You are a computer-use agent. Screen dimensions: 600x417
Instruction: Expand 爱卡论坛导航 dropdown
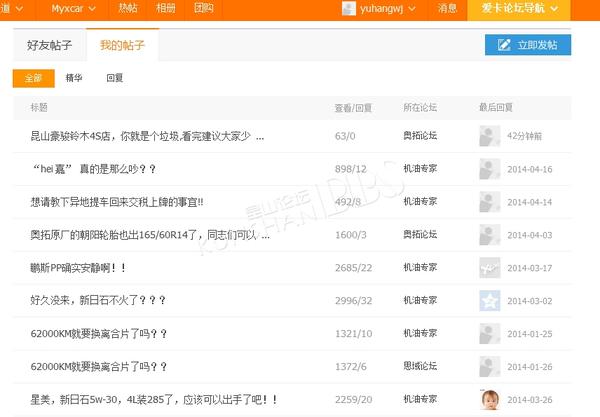pos(518,10)
